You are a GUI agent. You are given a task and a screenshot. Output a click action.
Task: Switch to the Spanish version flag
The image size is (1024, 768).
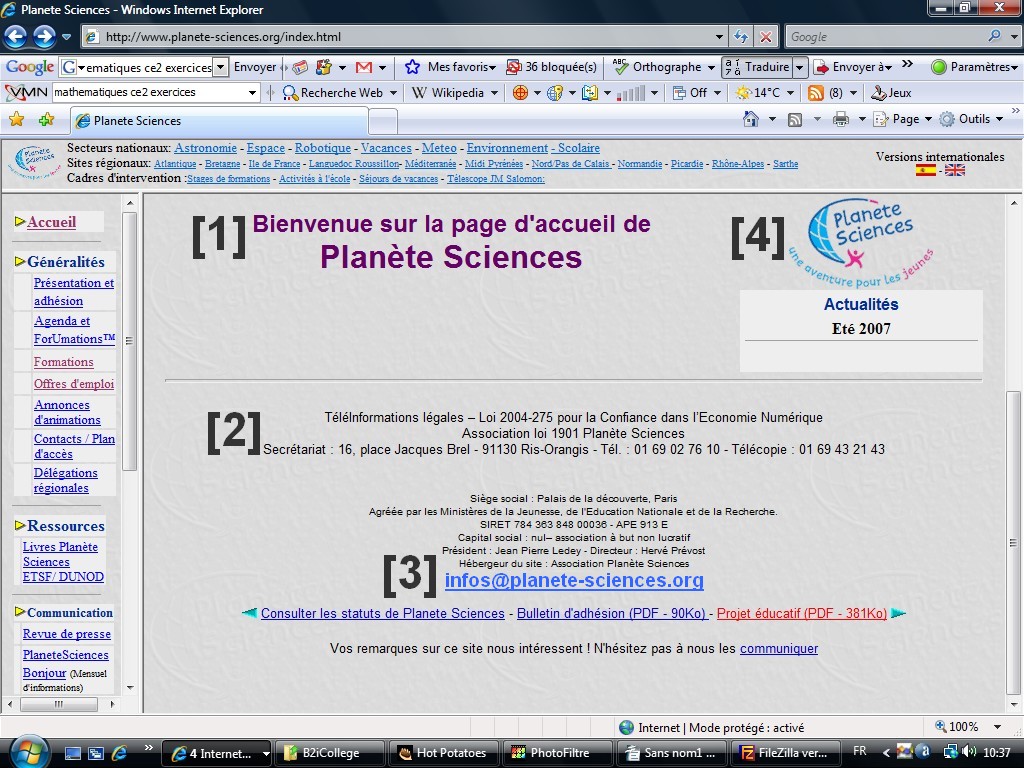coord(925,170)
